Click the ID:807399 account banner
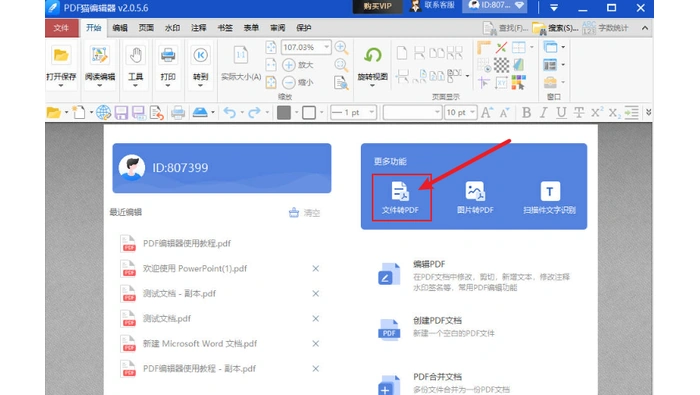This screenshot has height=395, width=700. coord(222,168)
